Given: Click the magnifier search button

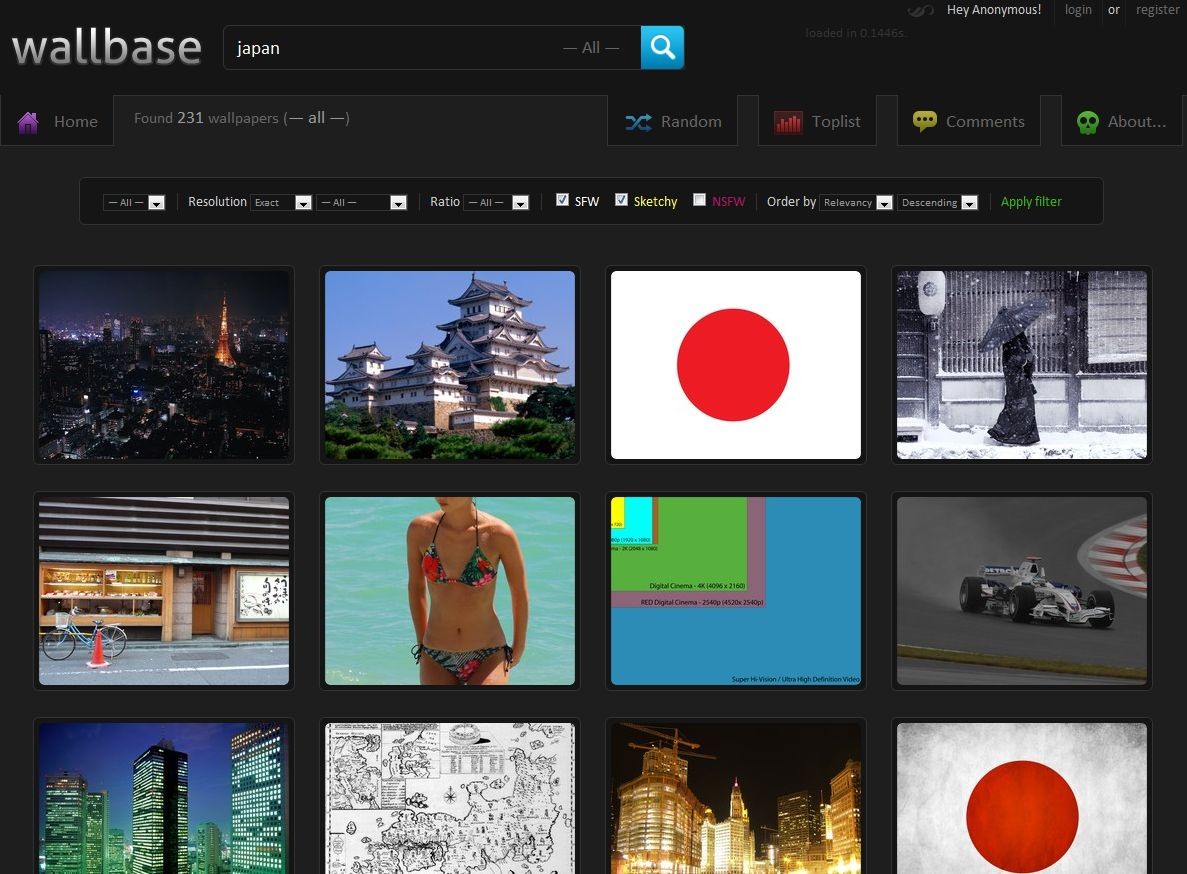Looking at the screenshot, I should pos(662,48).
